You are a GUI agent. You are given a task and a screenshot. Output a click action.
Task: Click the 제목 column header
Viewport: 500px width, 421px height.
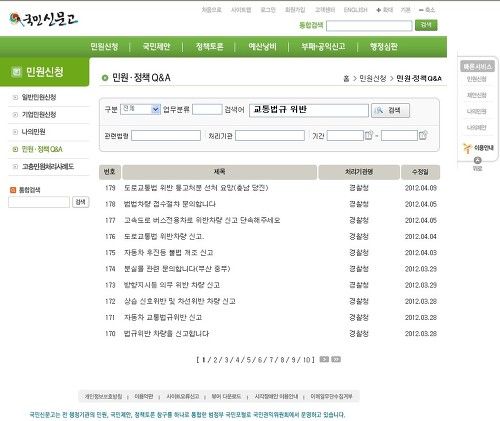219,172
